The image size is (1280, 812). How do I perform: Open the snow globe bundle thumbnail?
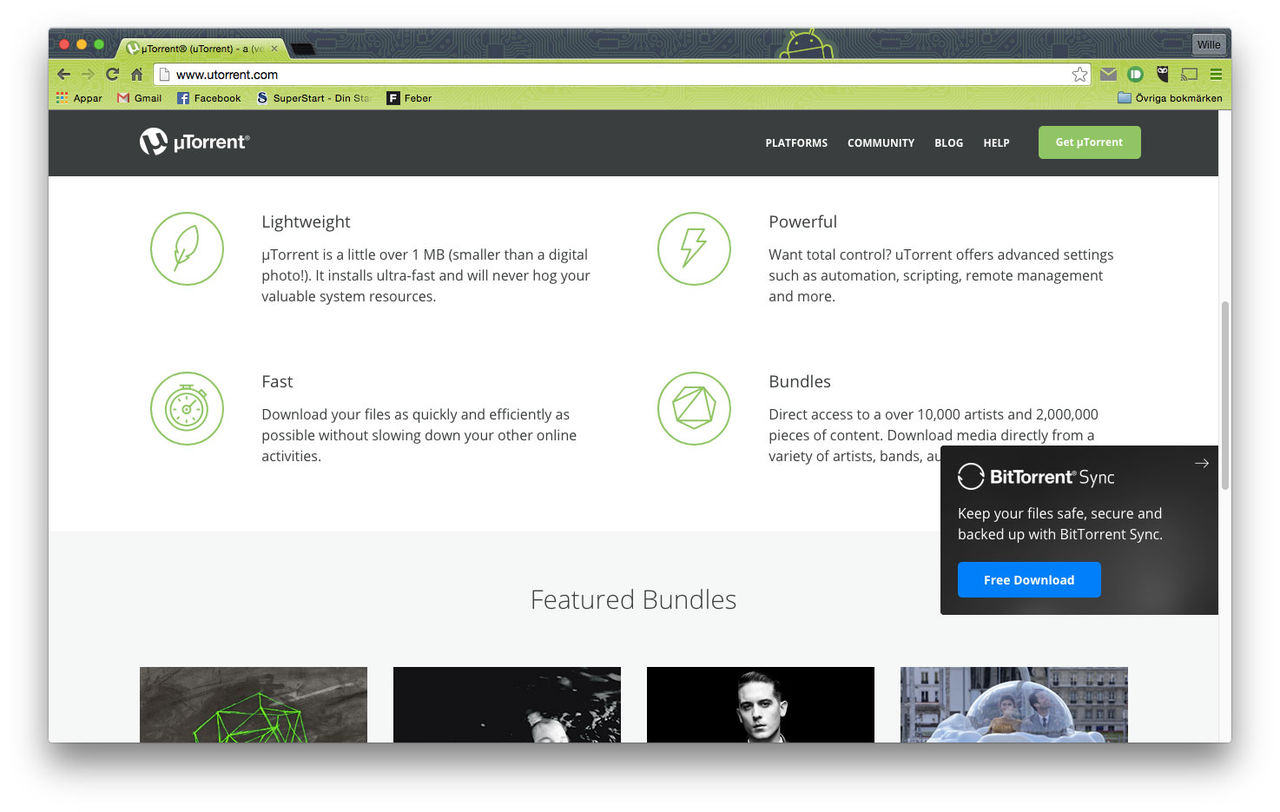coord(1014,704)
